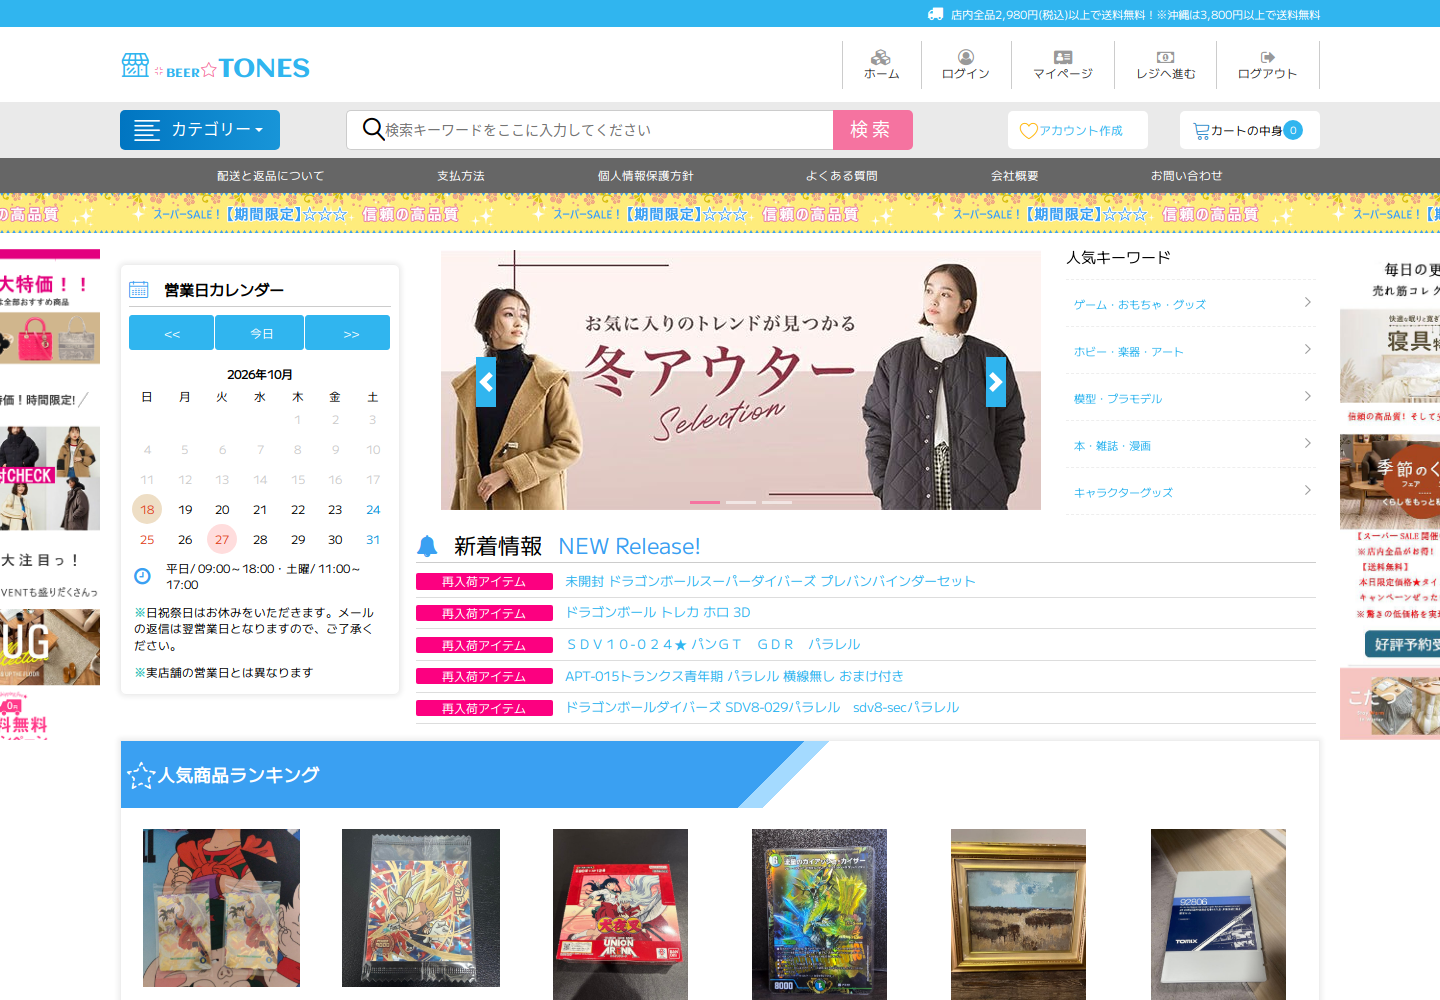Click the pink 検索 button

(873, 130)
